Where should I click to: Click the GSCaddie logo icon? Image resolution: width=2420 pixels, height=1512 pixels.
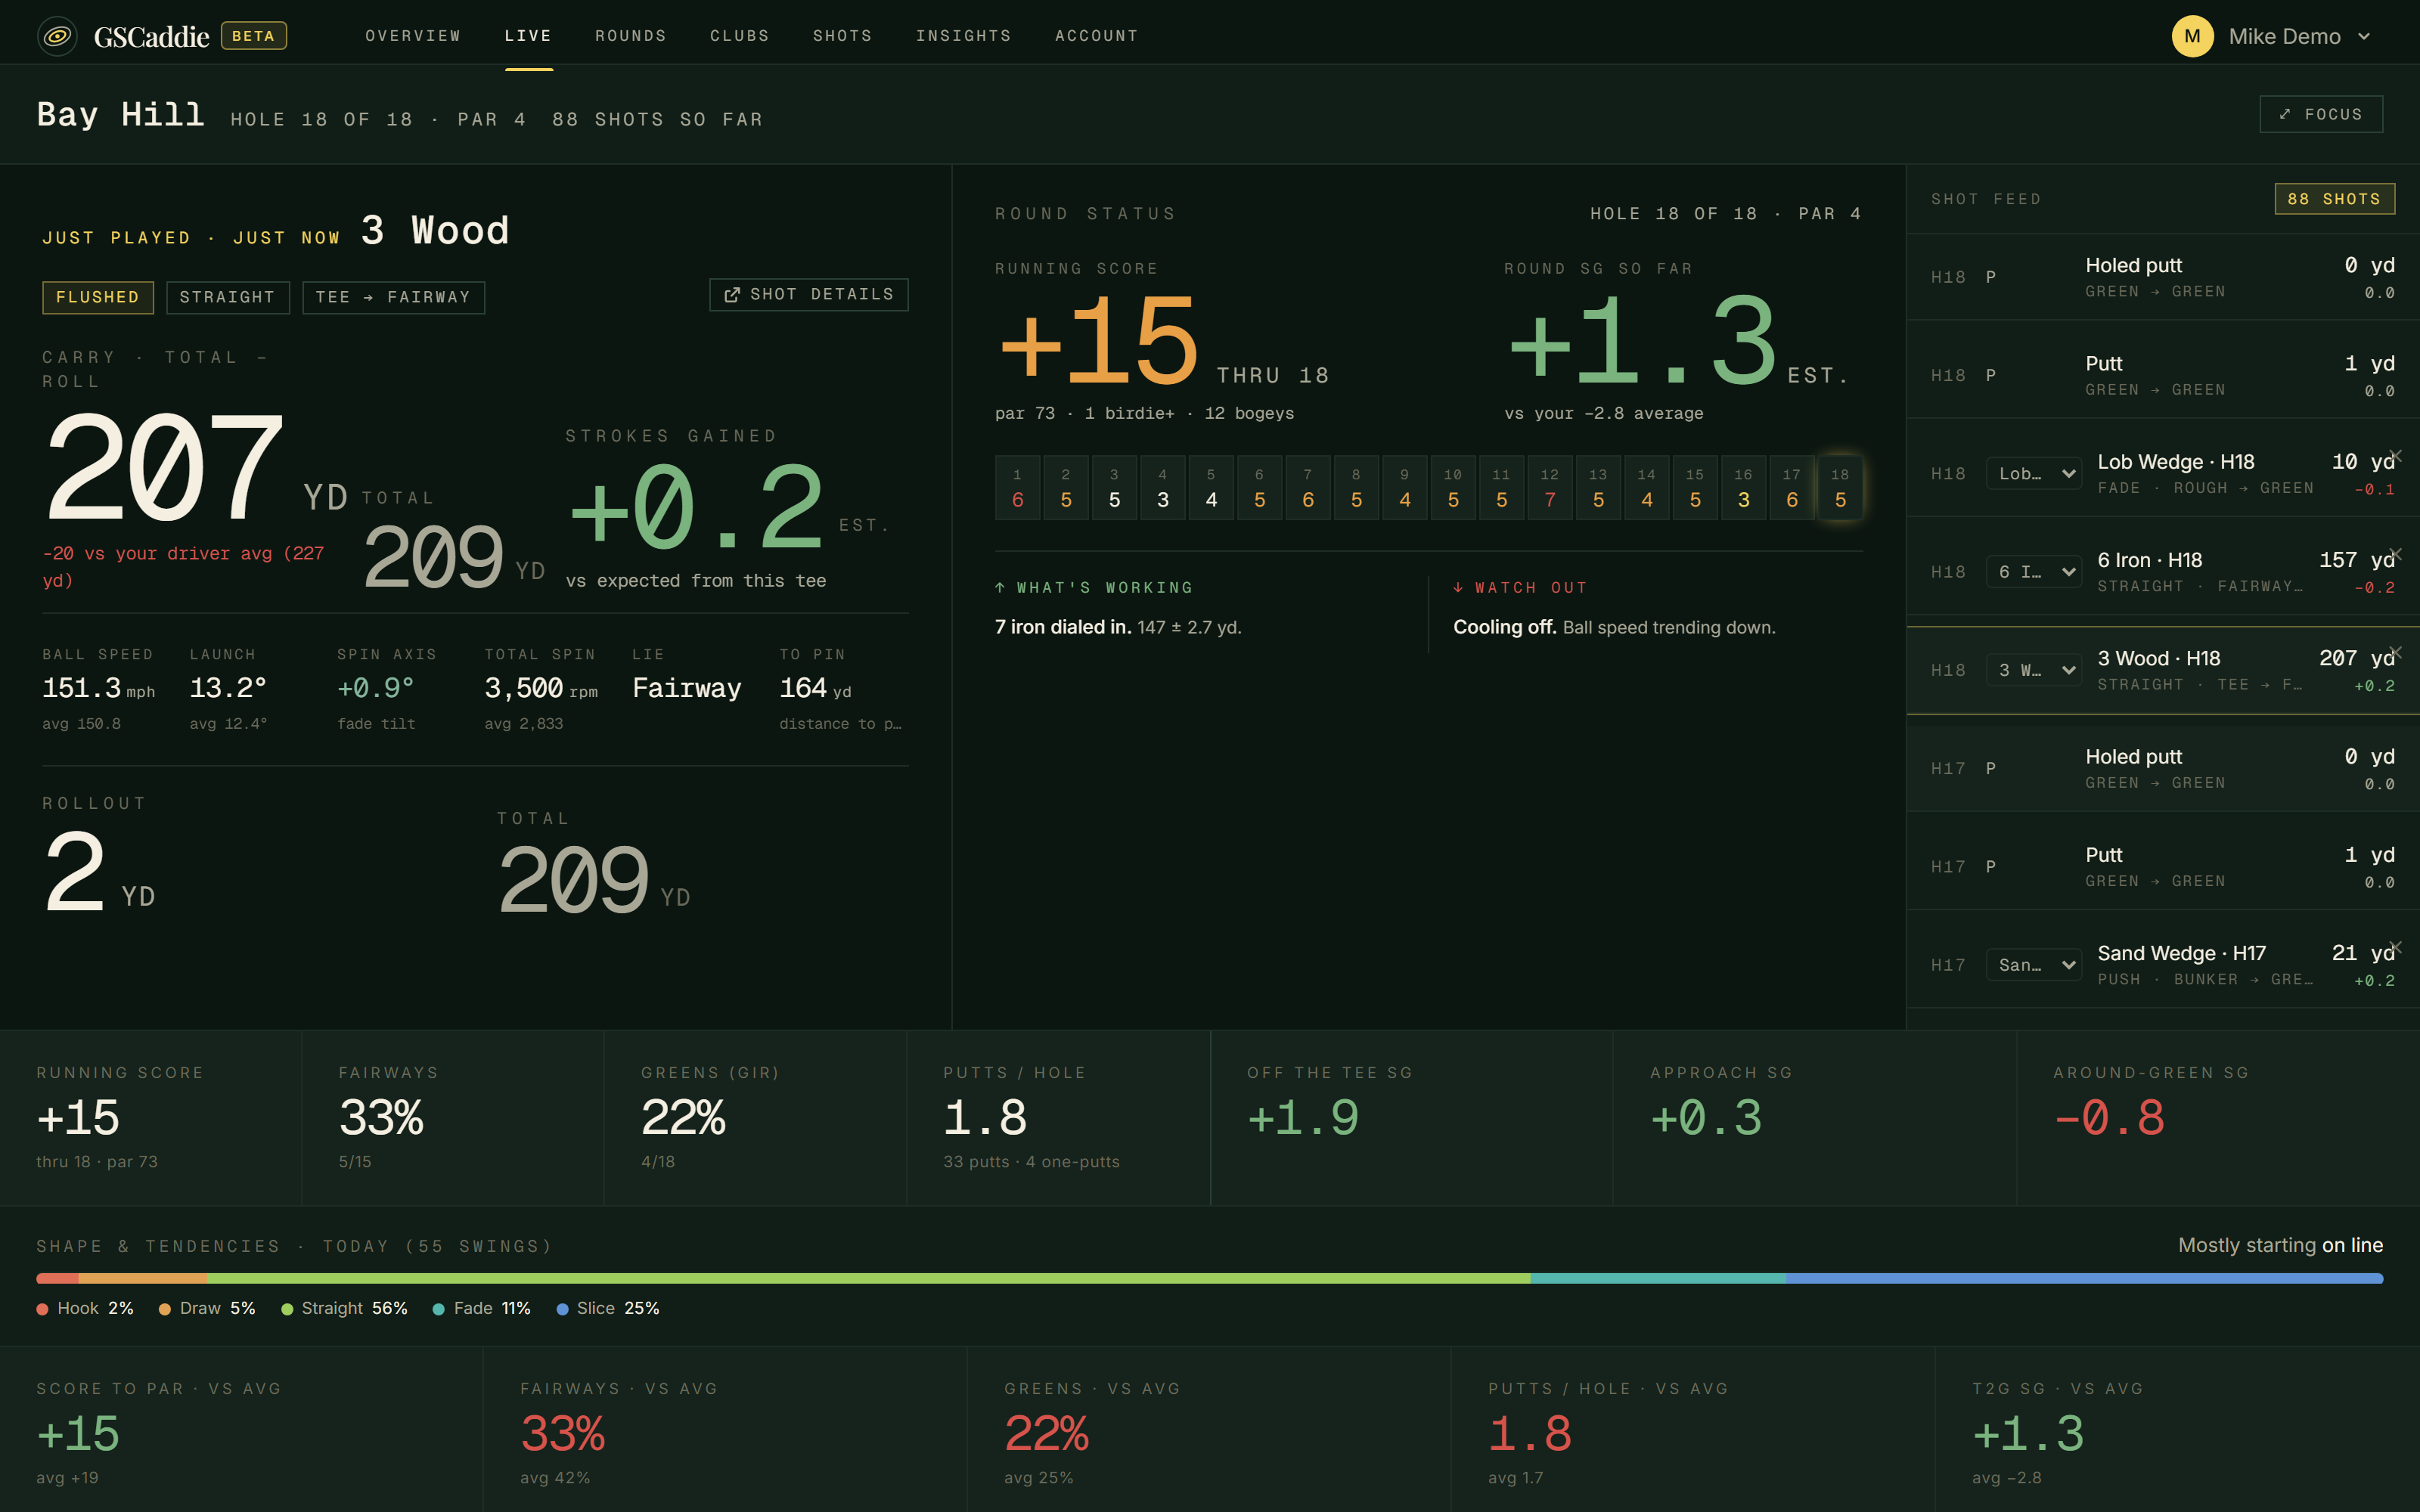(58, 36)
